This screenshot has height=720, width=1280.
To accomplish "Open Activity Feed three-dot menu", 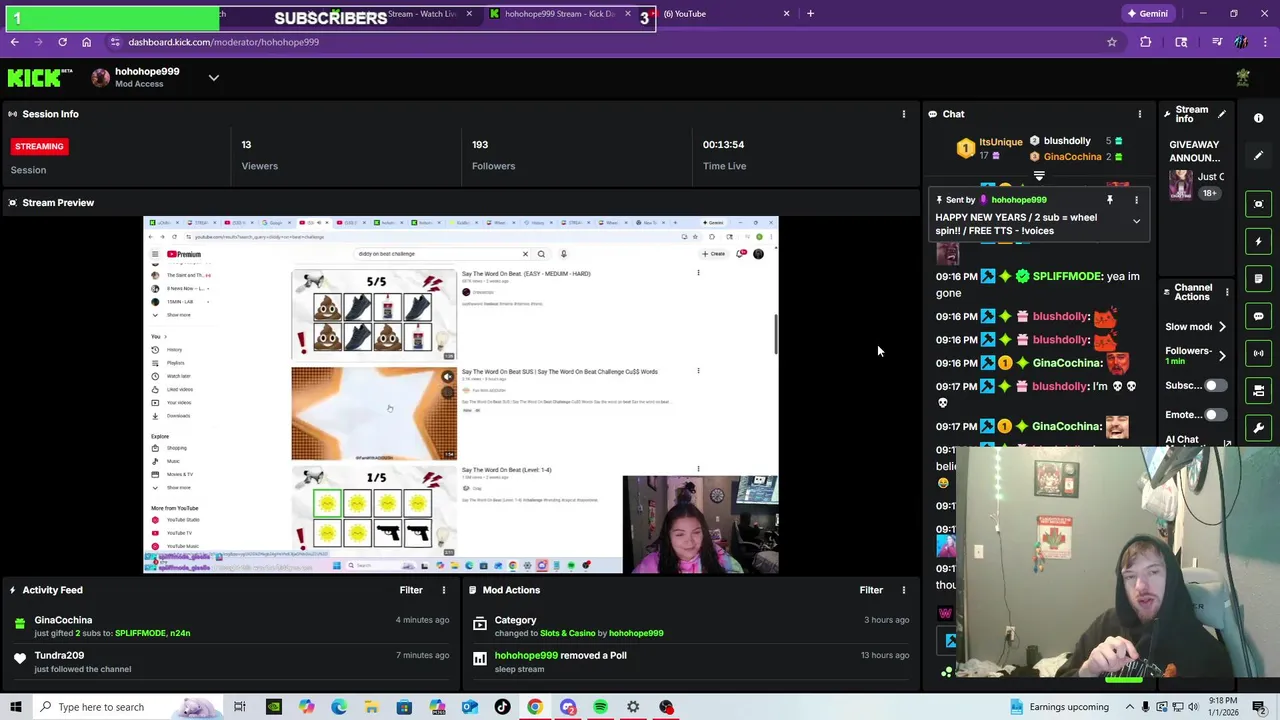I will click(444, 590).
